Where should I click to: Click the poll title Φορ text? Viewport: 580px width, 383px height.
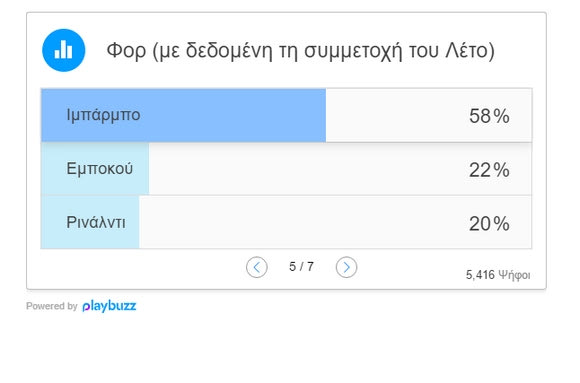coord(300,51)
